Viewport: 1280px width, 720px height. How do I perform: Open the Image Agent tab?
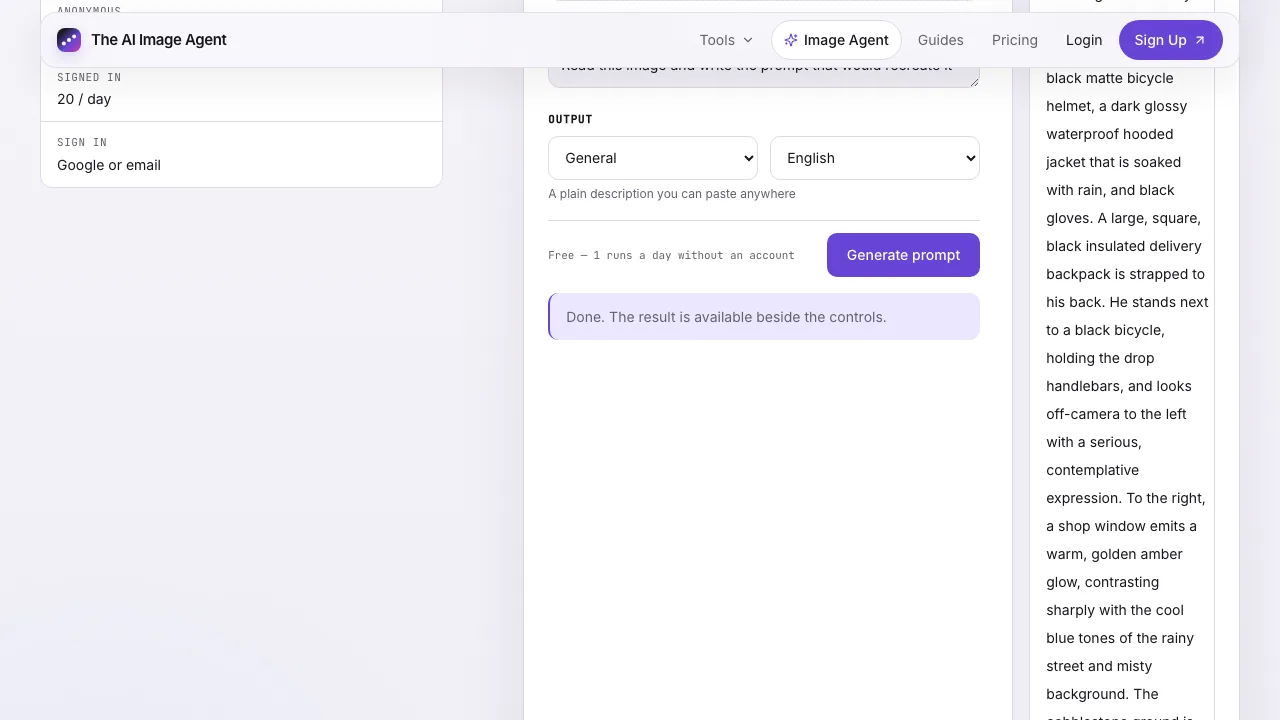836,40
